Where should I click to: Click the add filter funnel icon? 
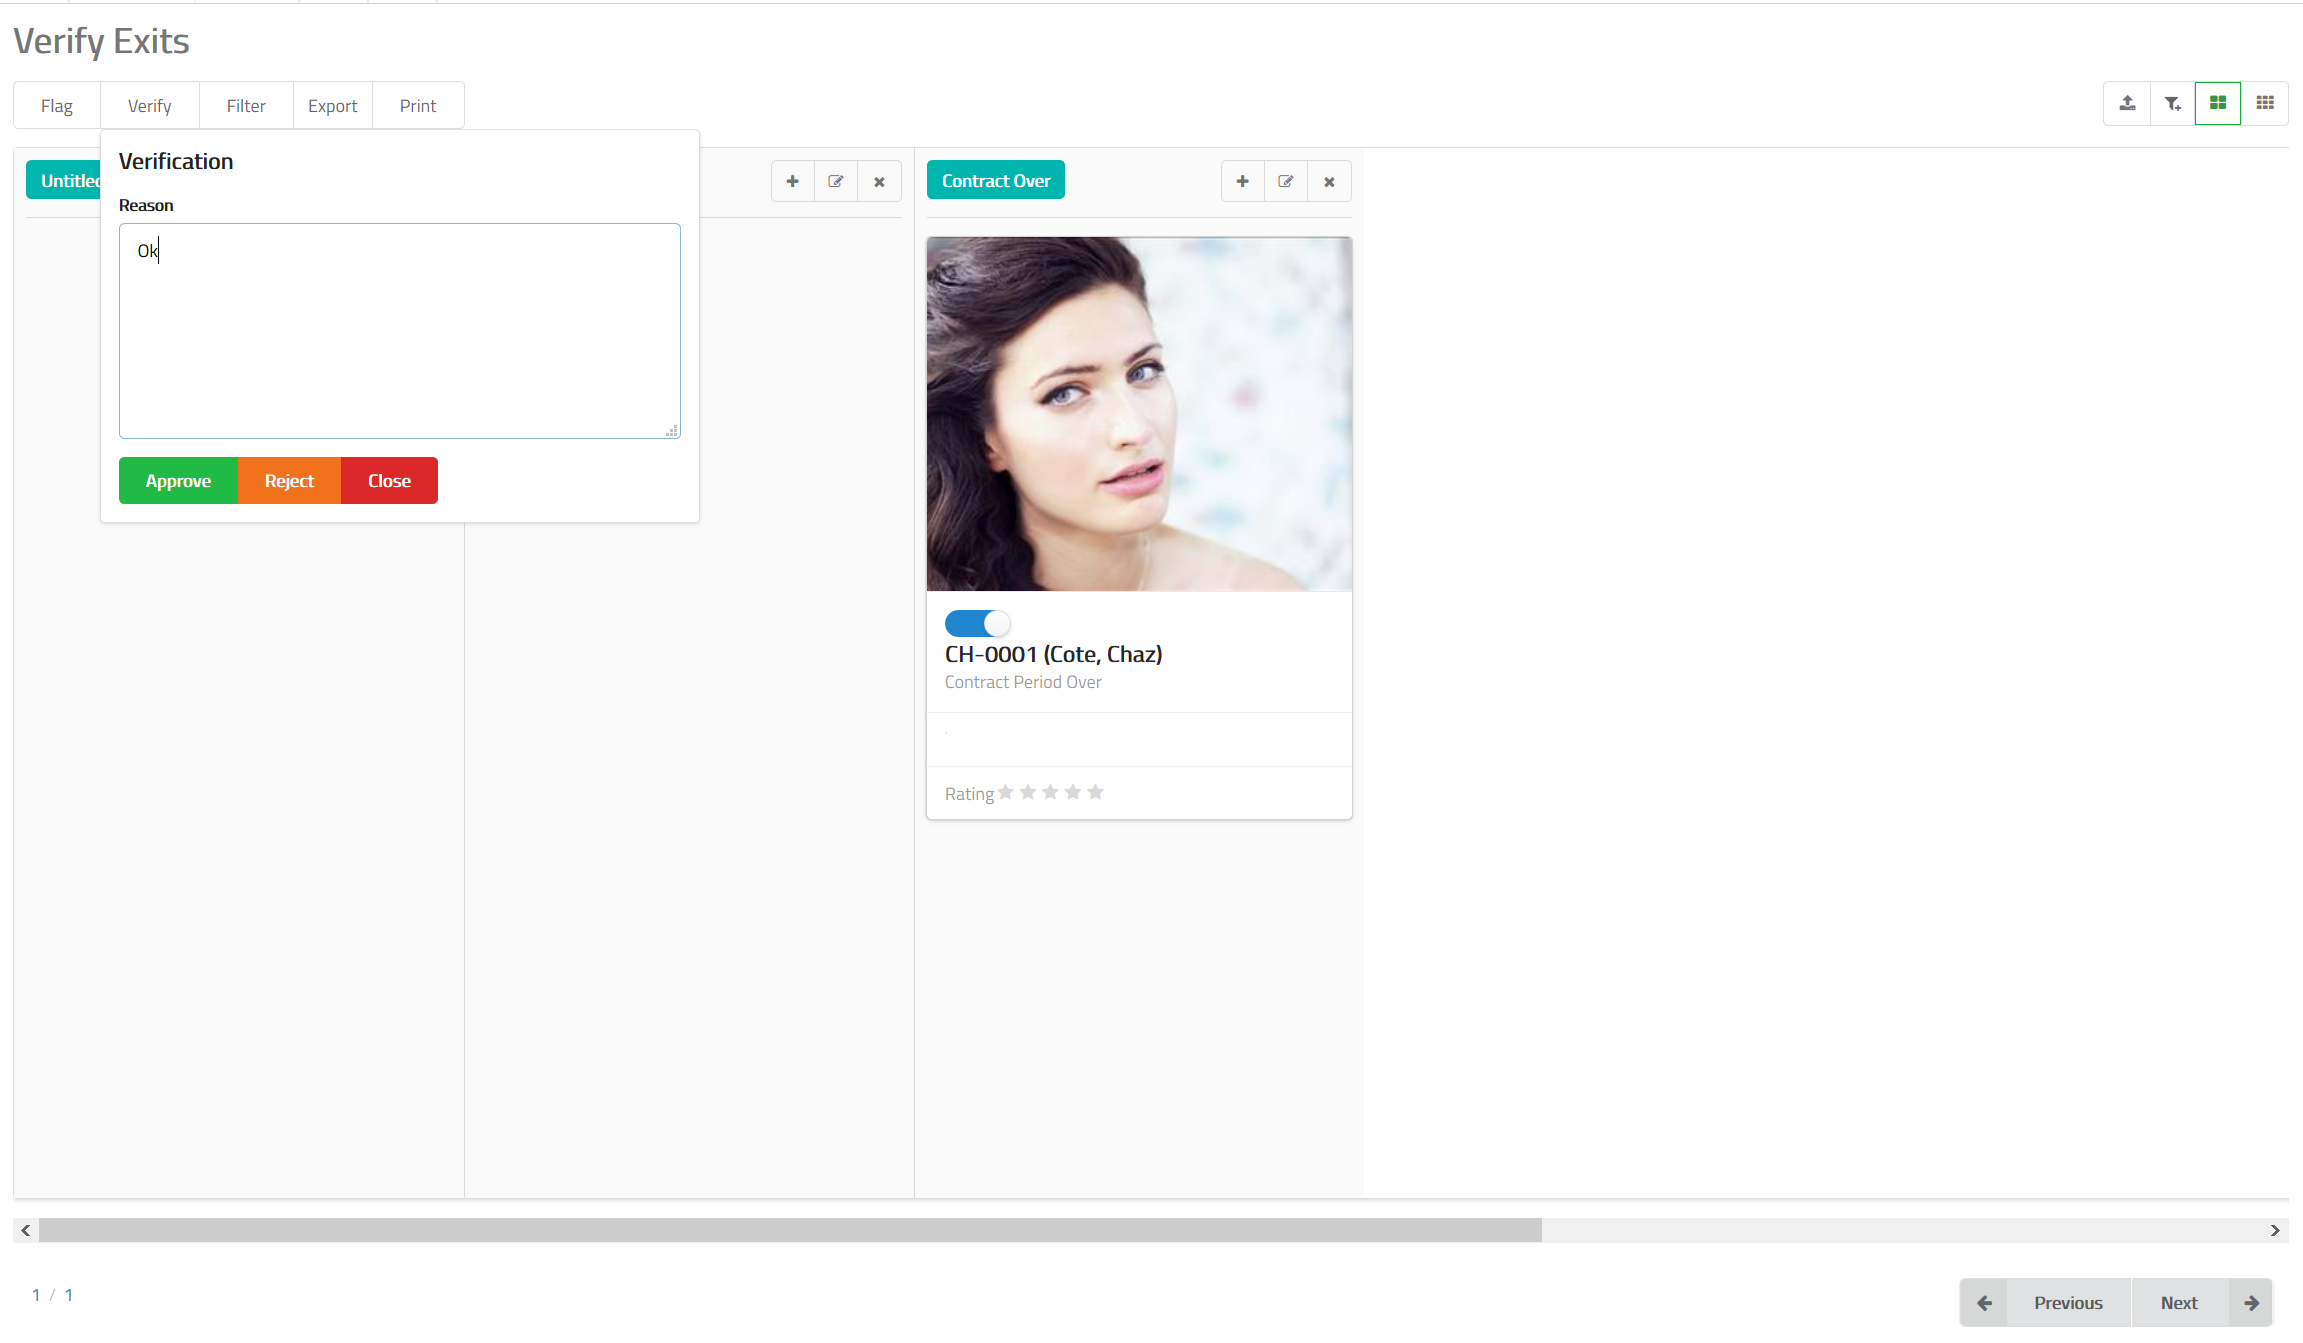pos(2173,103)
